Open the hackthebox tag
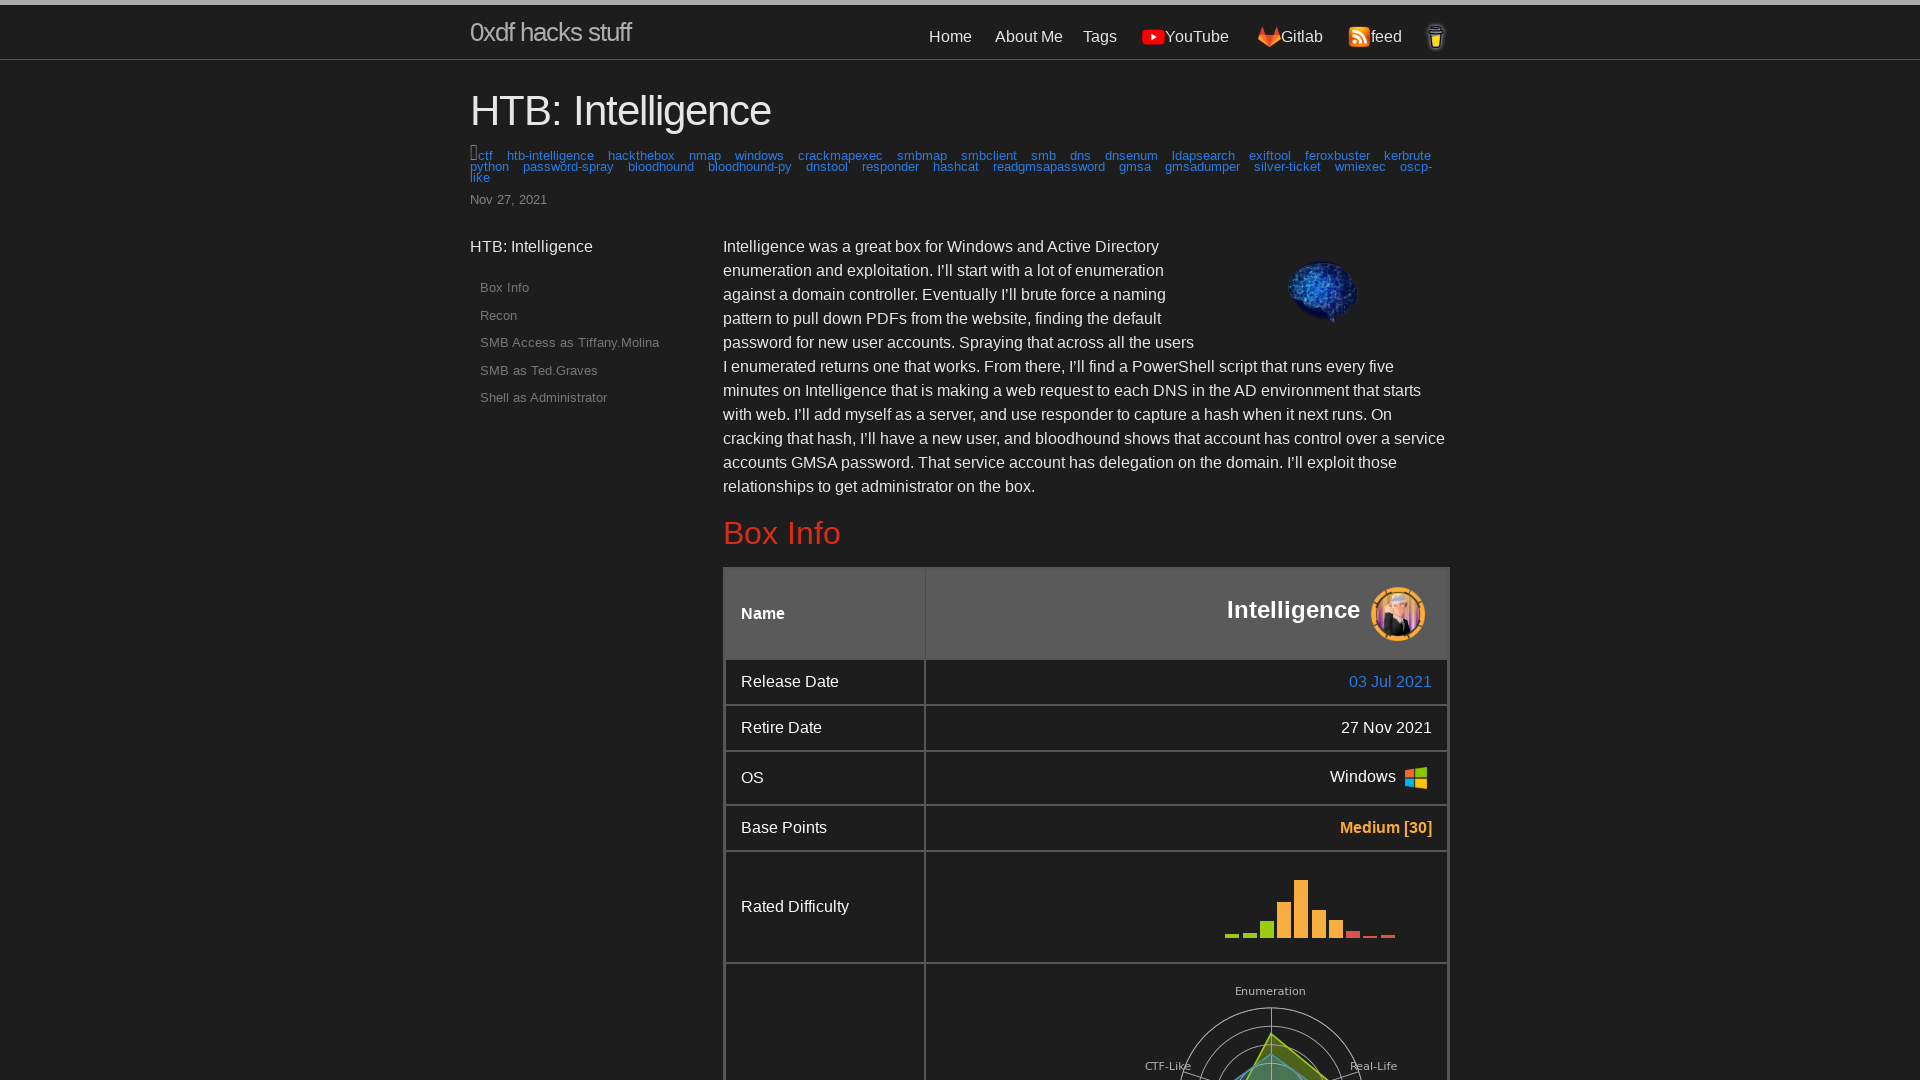The width and height of the screenshot is (1920, 1080). coord(641,156)
